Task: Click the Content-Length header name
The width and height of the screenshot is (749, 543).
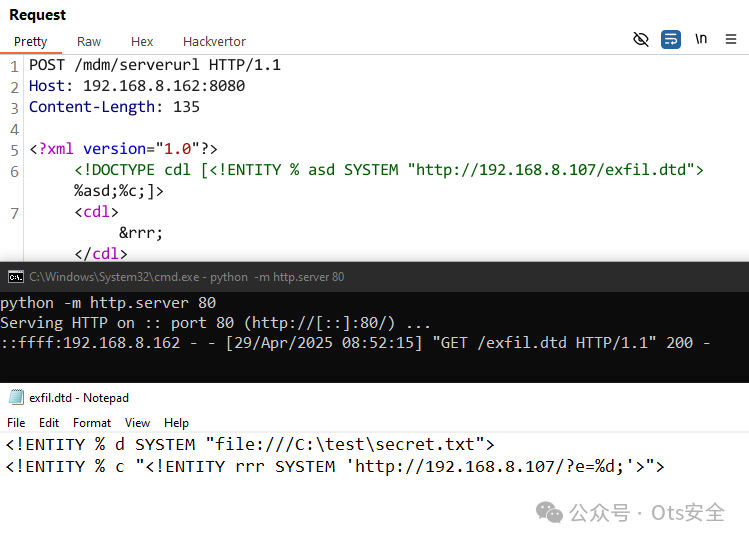Action: pyautogui.click(x=92, y=107)
